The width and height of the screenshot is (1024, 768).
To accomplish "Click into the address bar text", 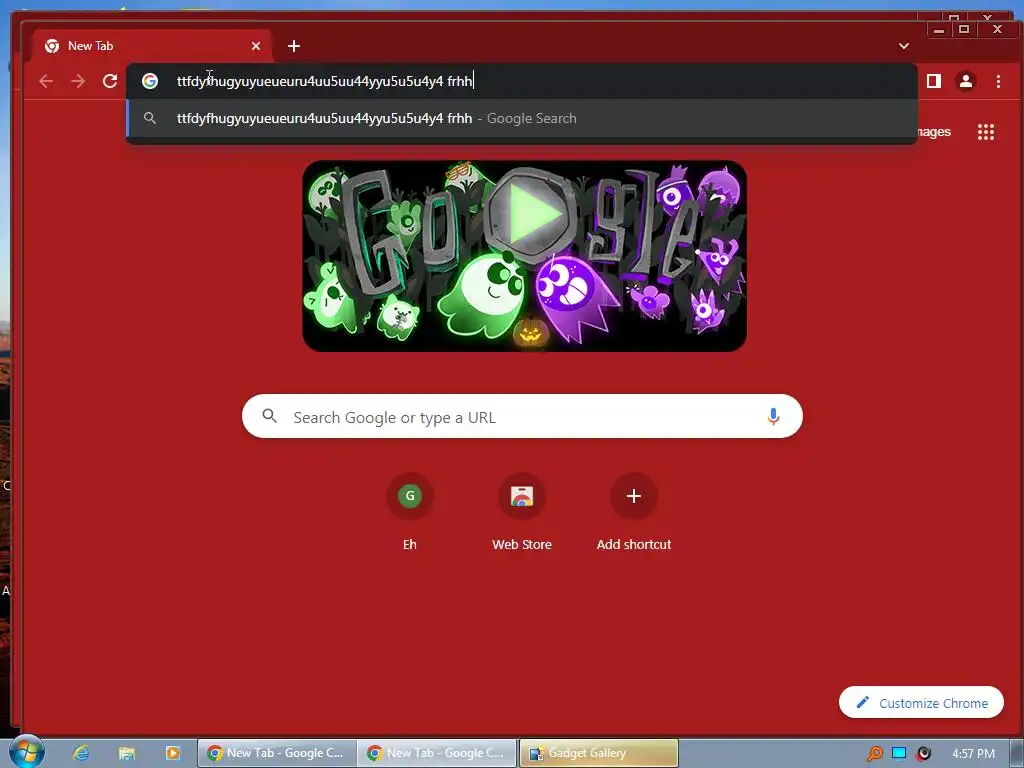I will (x=325, y=81).
